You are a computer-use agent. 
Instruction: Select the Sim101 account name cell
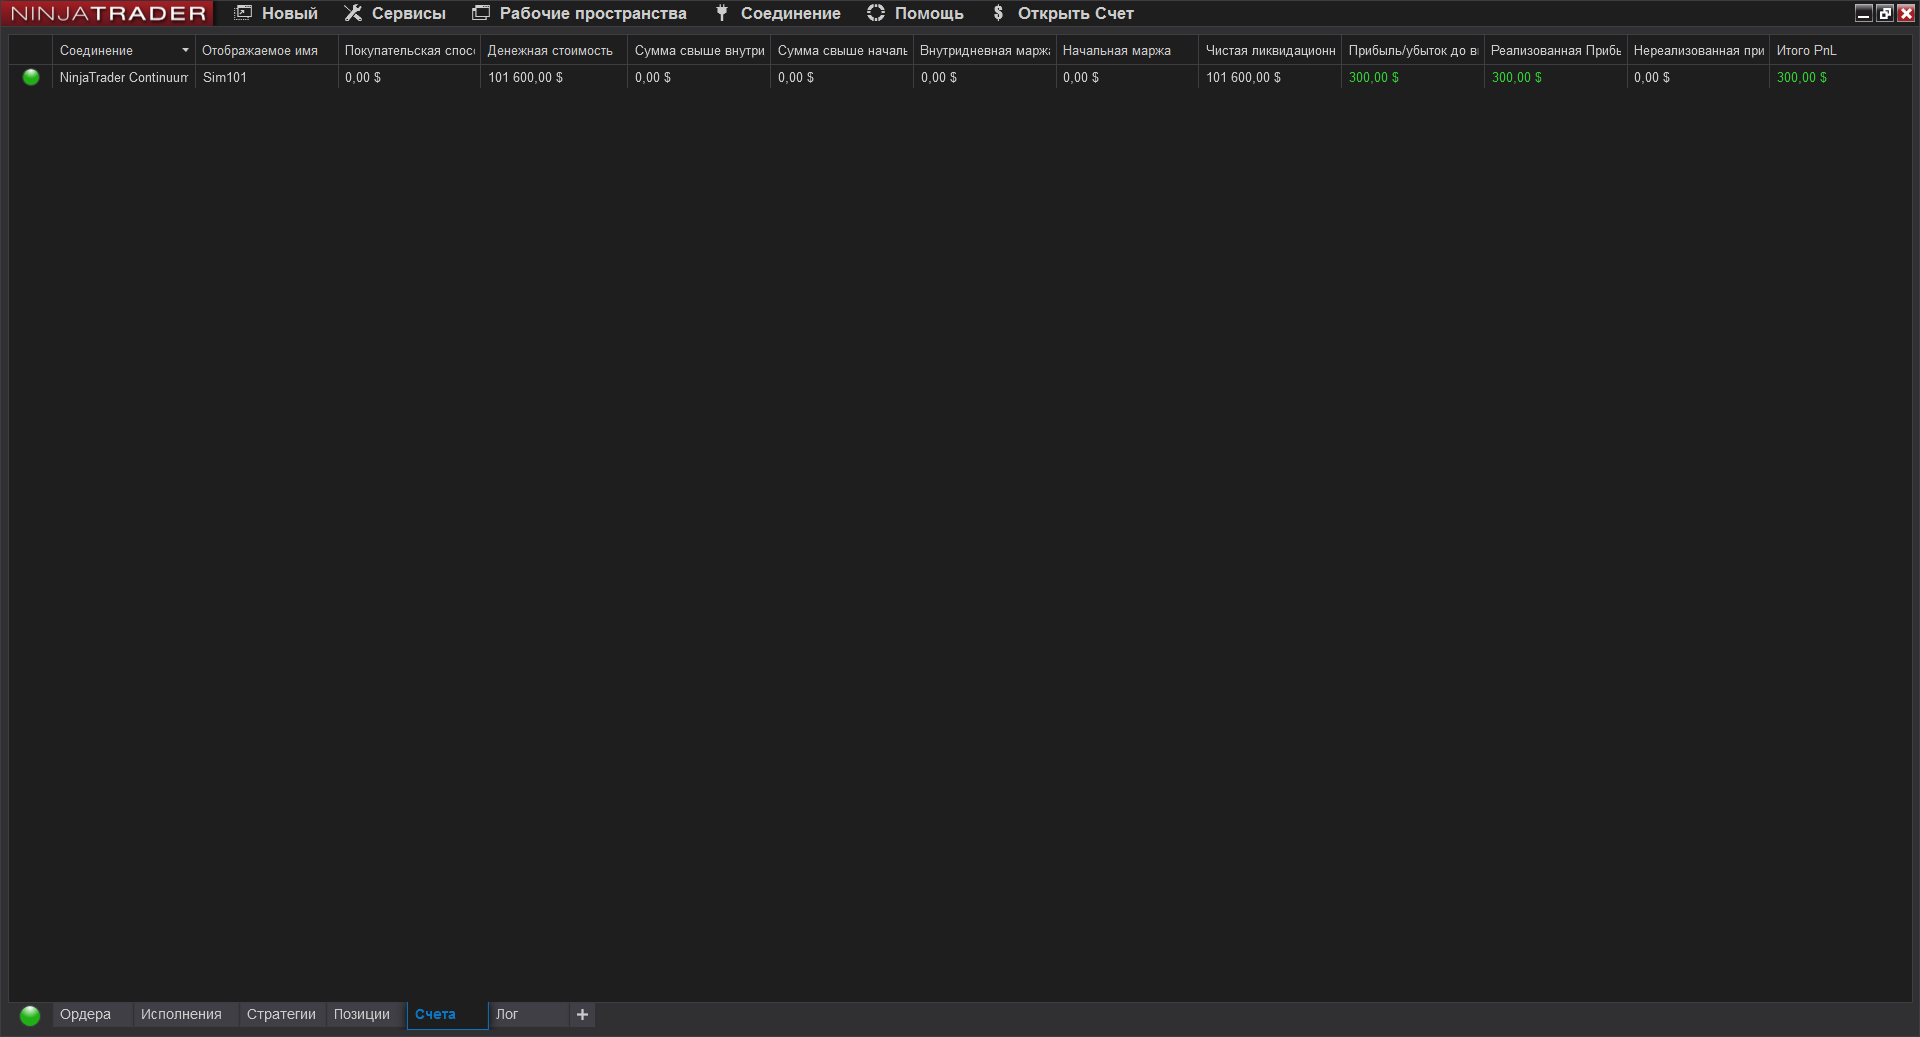[x=267, y=77]
